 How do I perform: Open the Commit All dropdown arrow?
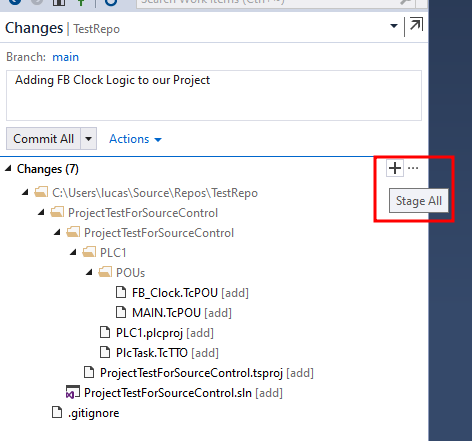[x=88, y=138]
